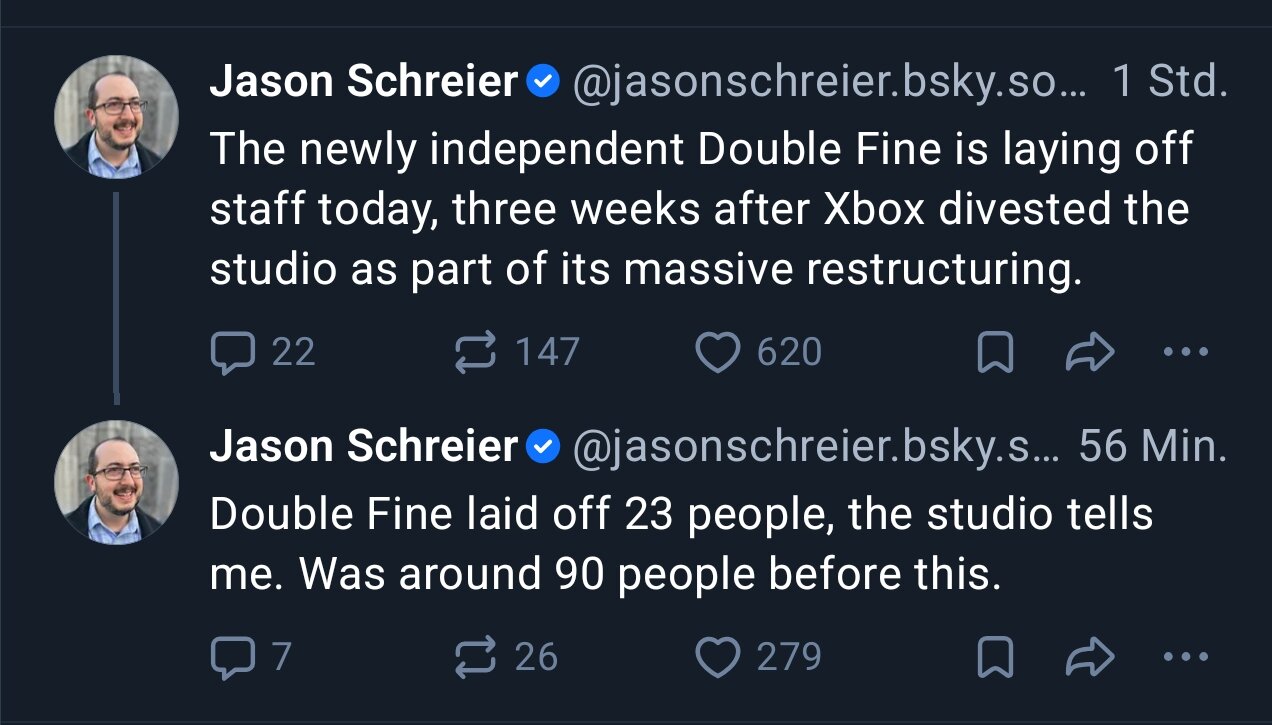Open the '56 Min.' timestamp link
Screen dimensions: 1272x725
click(x=1153, y=447)
